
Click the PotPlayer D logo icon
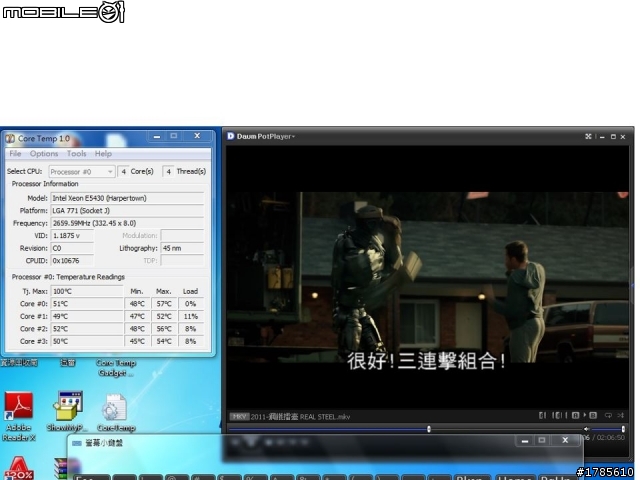pos(231,136)
